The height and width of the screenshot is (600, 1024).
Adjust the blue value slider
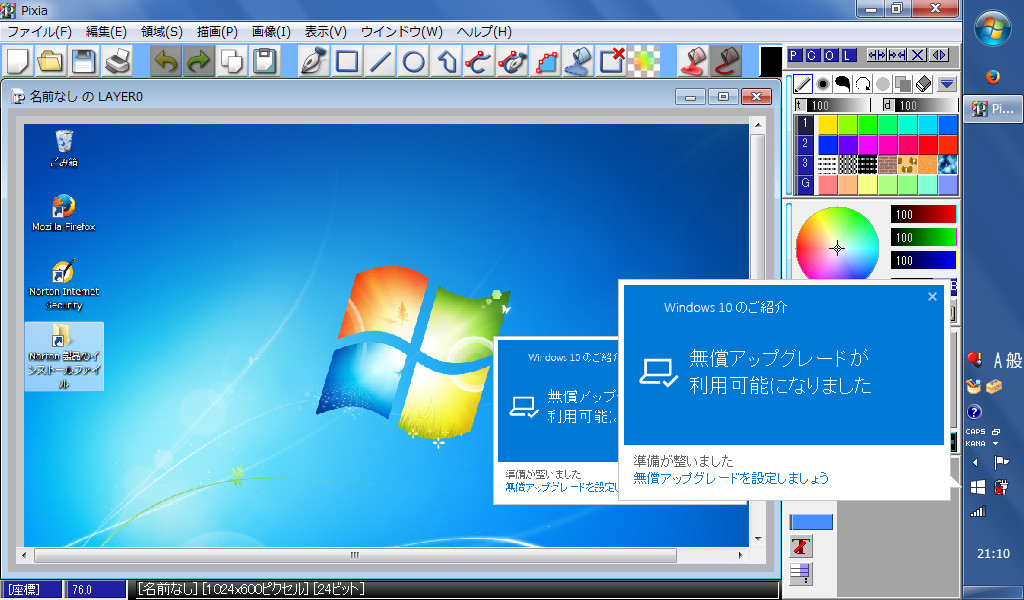coord(923,261)
